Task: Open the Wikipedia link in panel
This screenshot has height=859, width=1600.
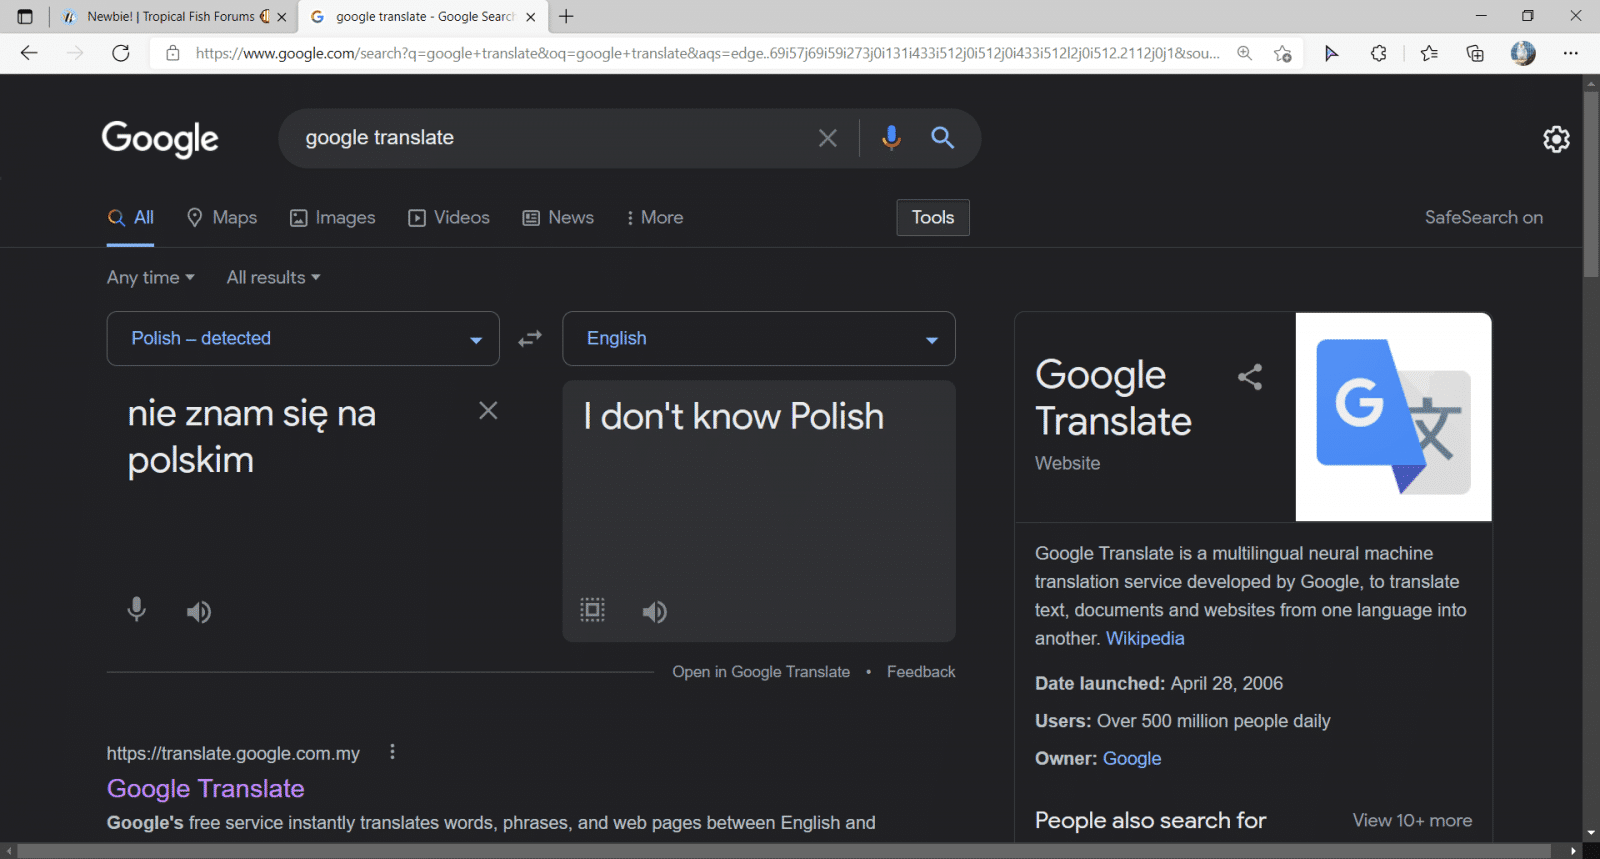Action: point(1145,638)
